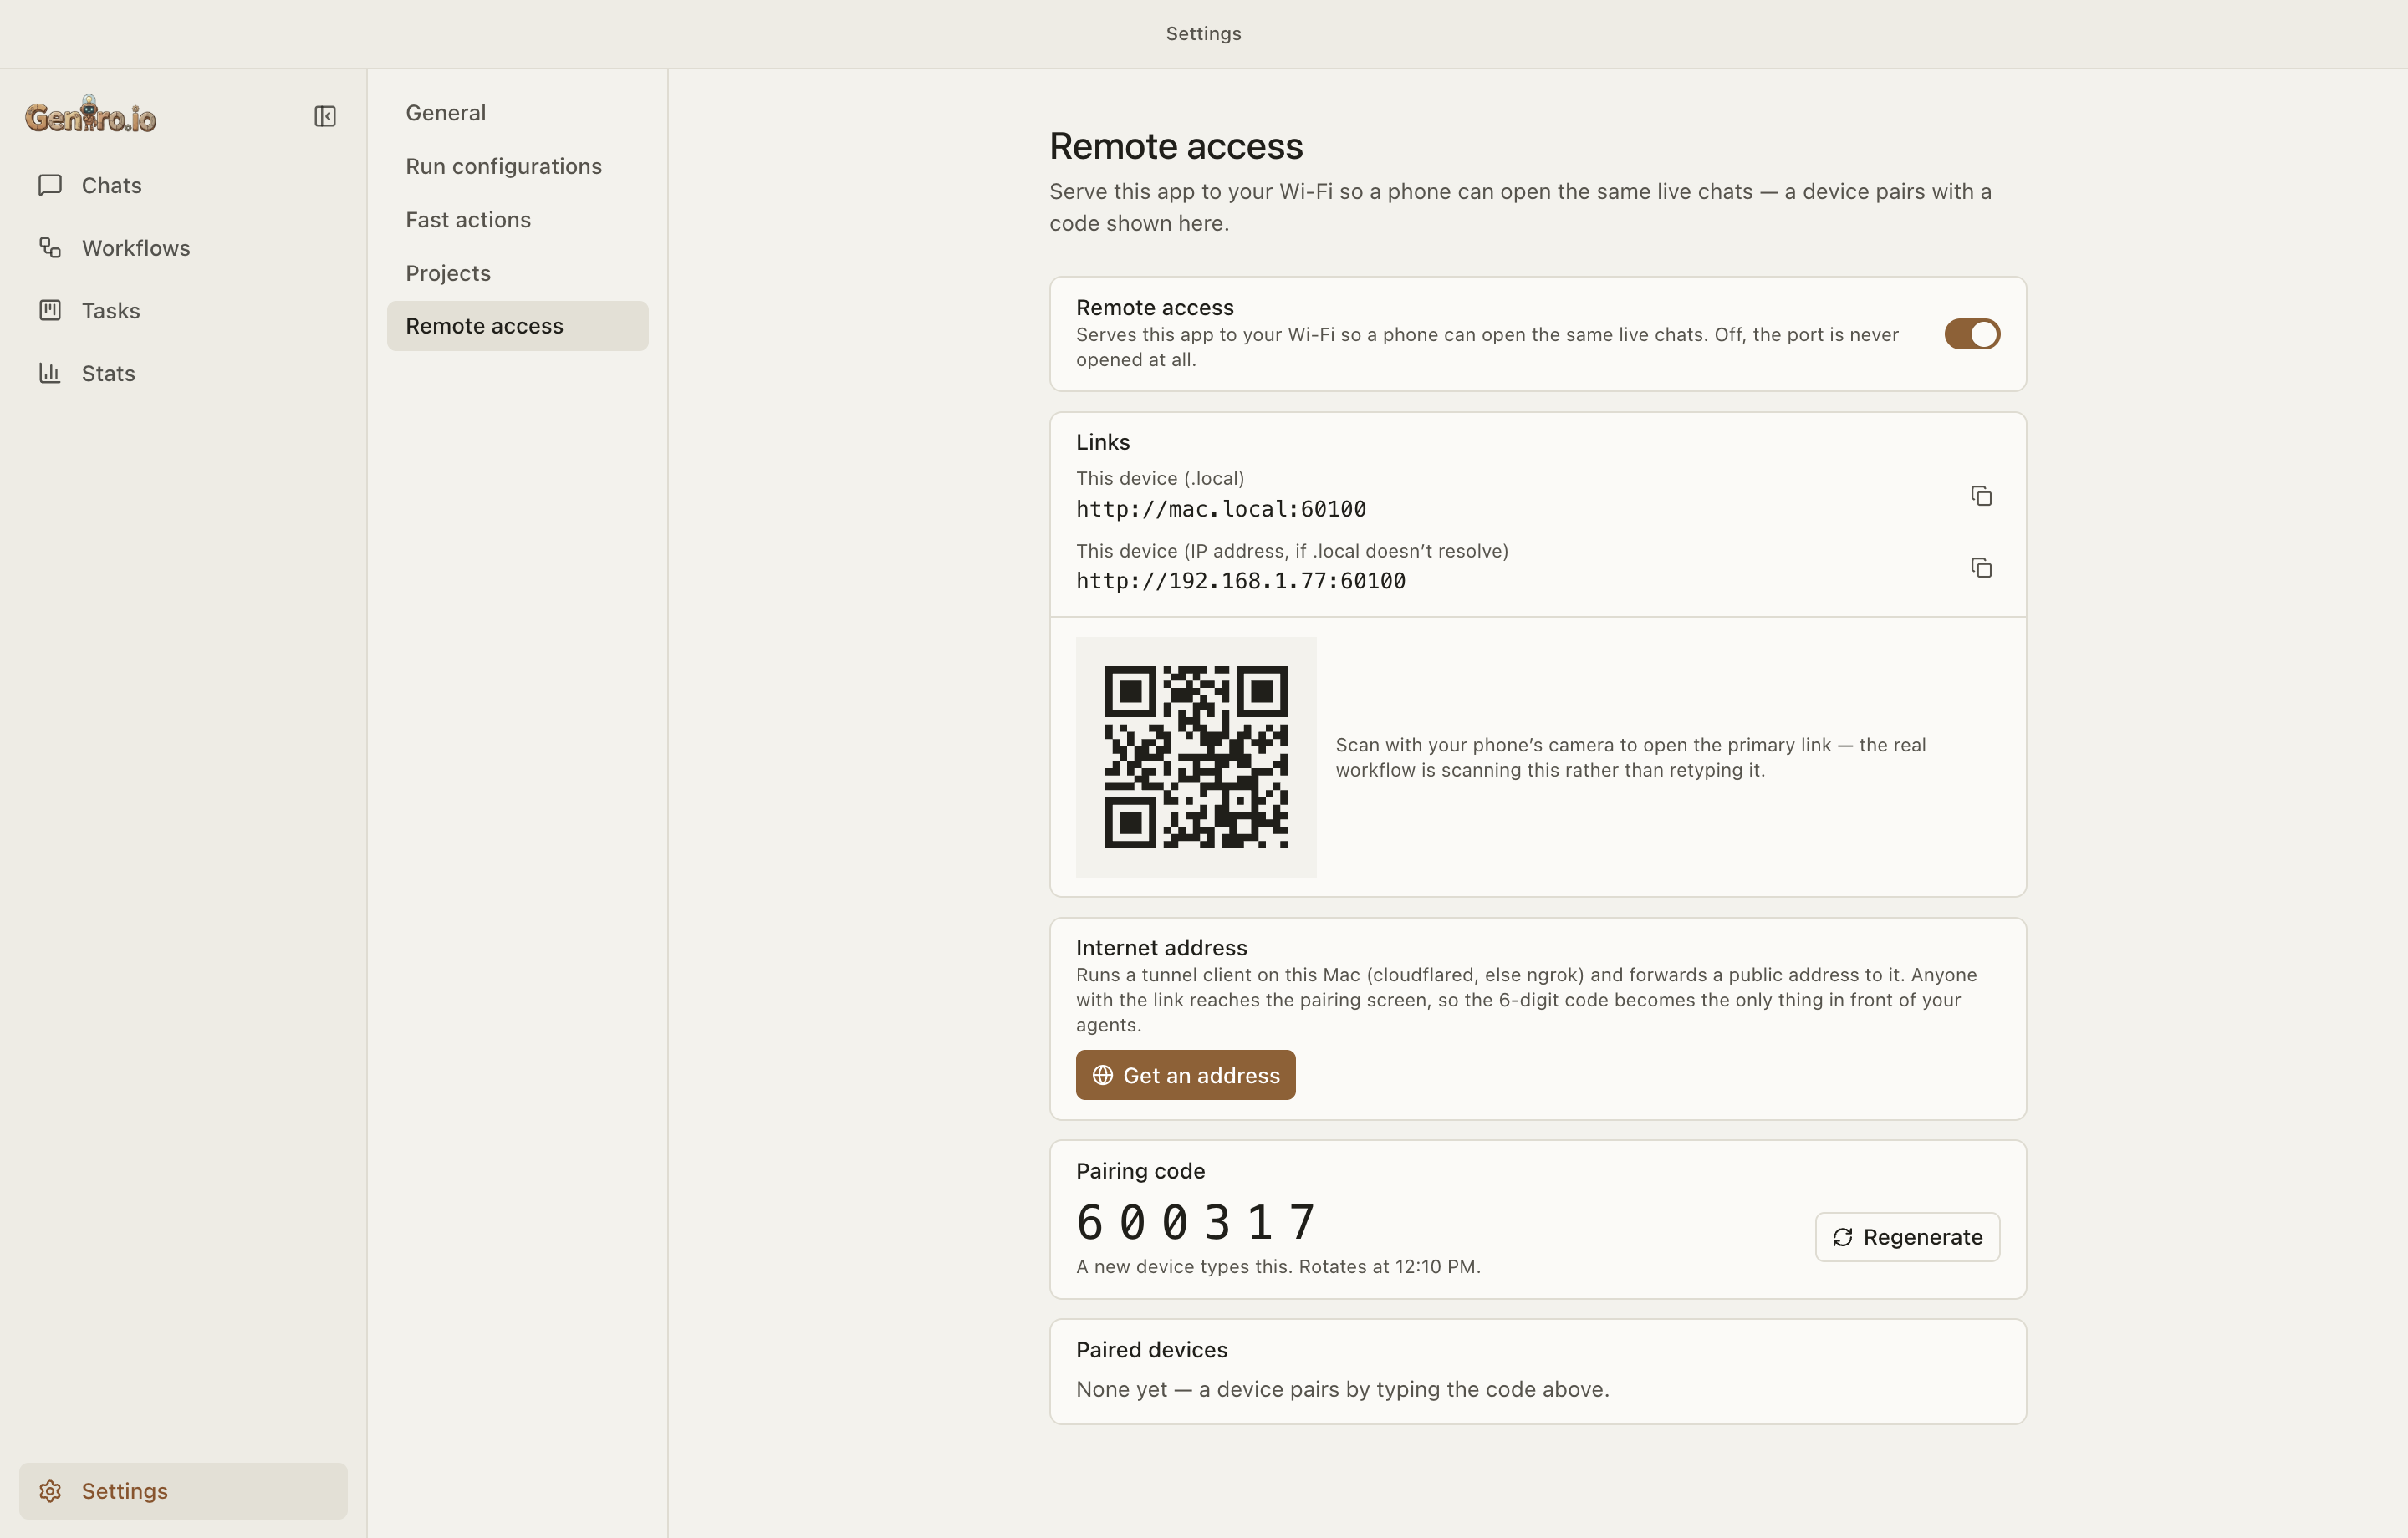Copy the IP address link
Screen dimensions: 2408x1538
click(1981, 568)
